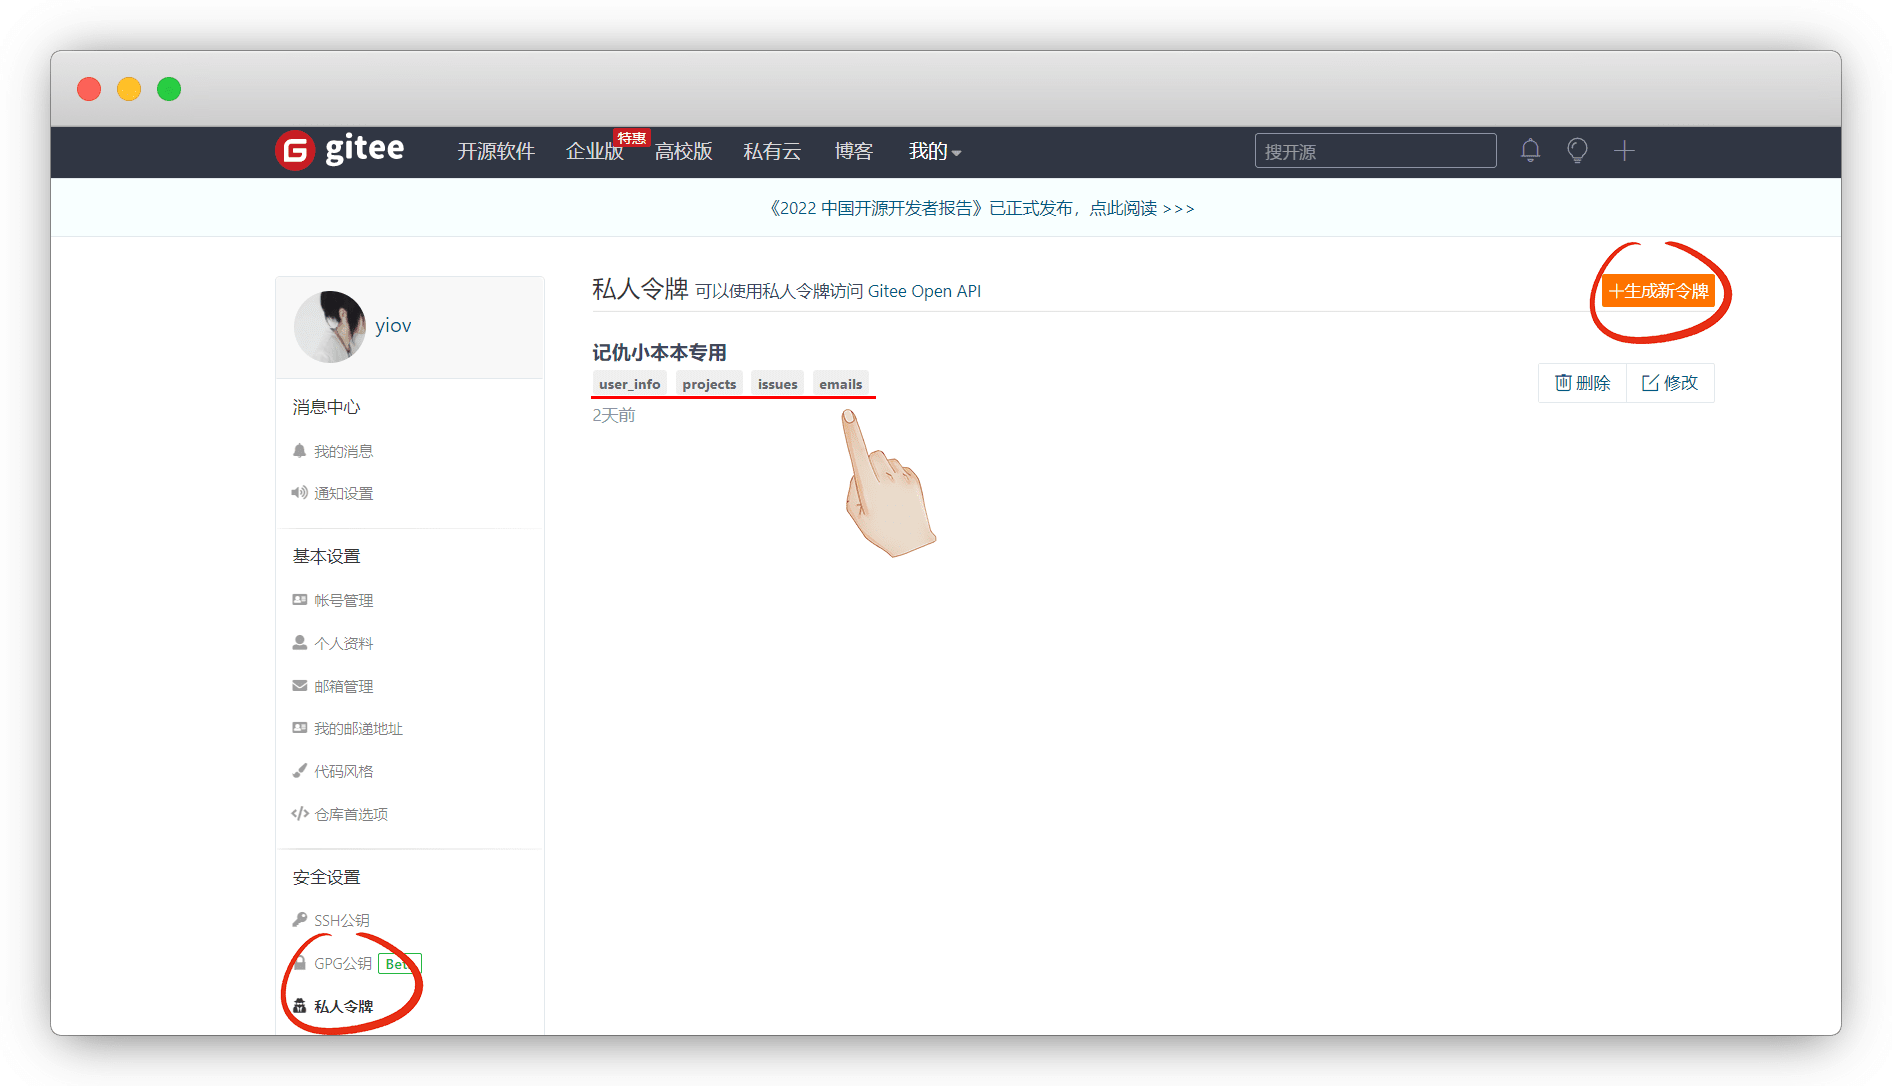Open 企业版 in navigation bar
Image resolution: width=1892 pixels, height=1086 pixels.
(x=594, y=152)
